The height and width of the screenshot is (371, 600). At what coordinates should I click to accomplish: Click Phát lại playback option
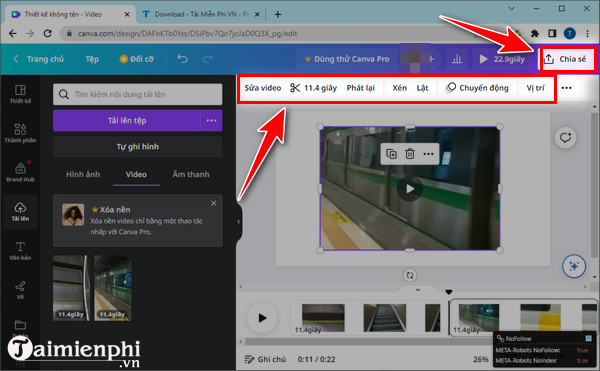click(360, 88)
